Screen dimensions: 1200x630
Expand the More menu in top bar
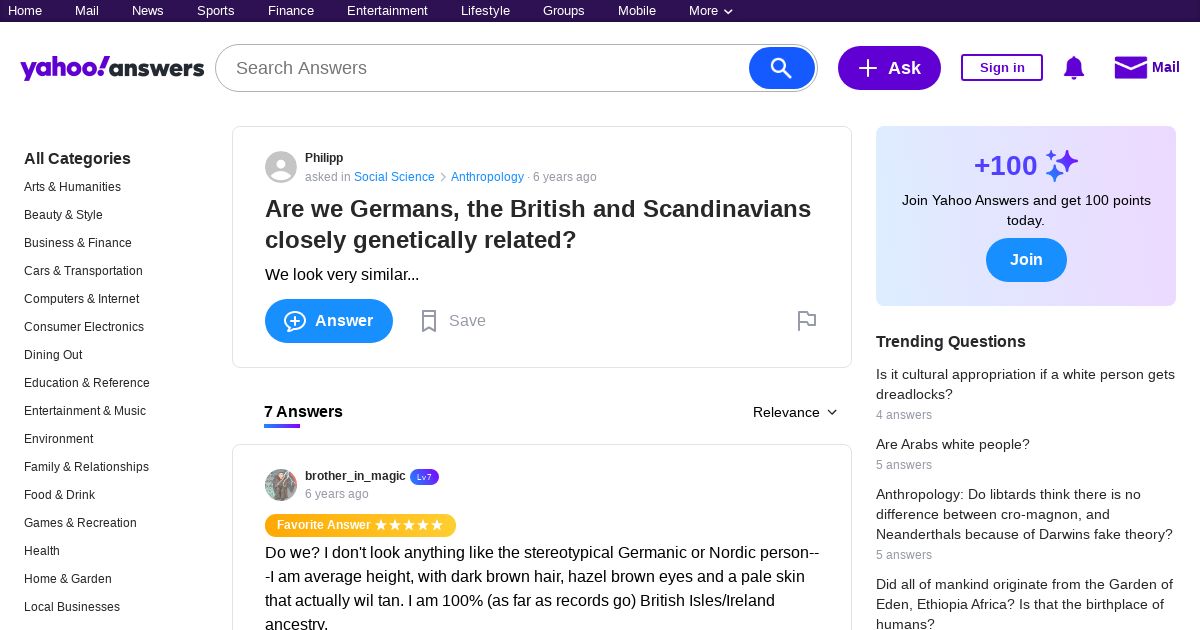tap(711, 11)
